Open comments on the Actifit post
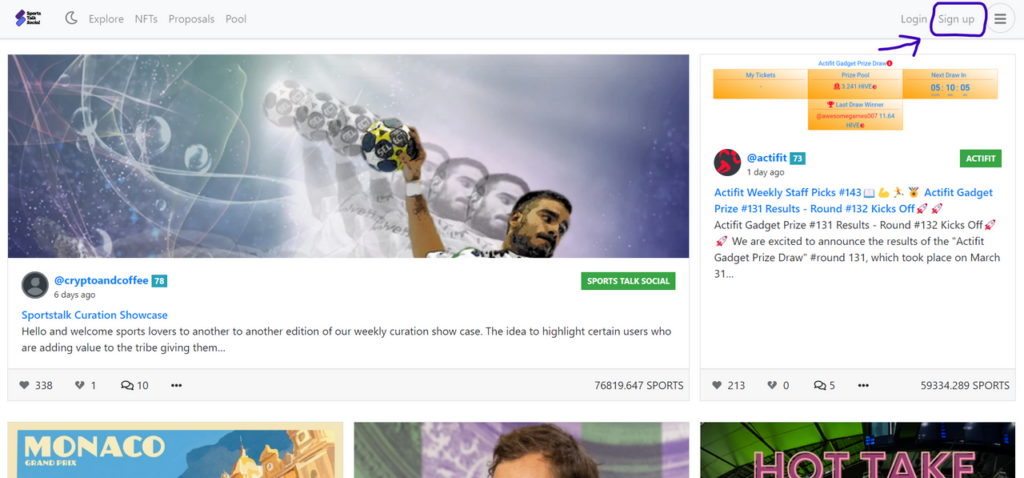 pos(820,385)
